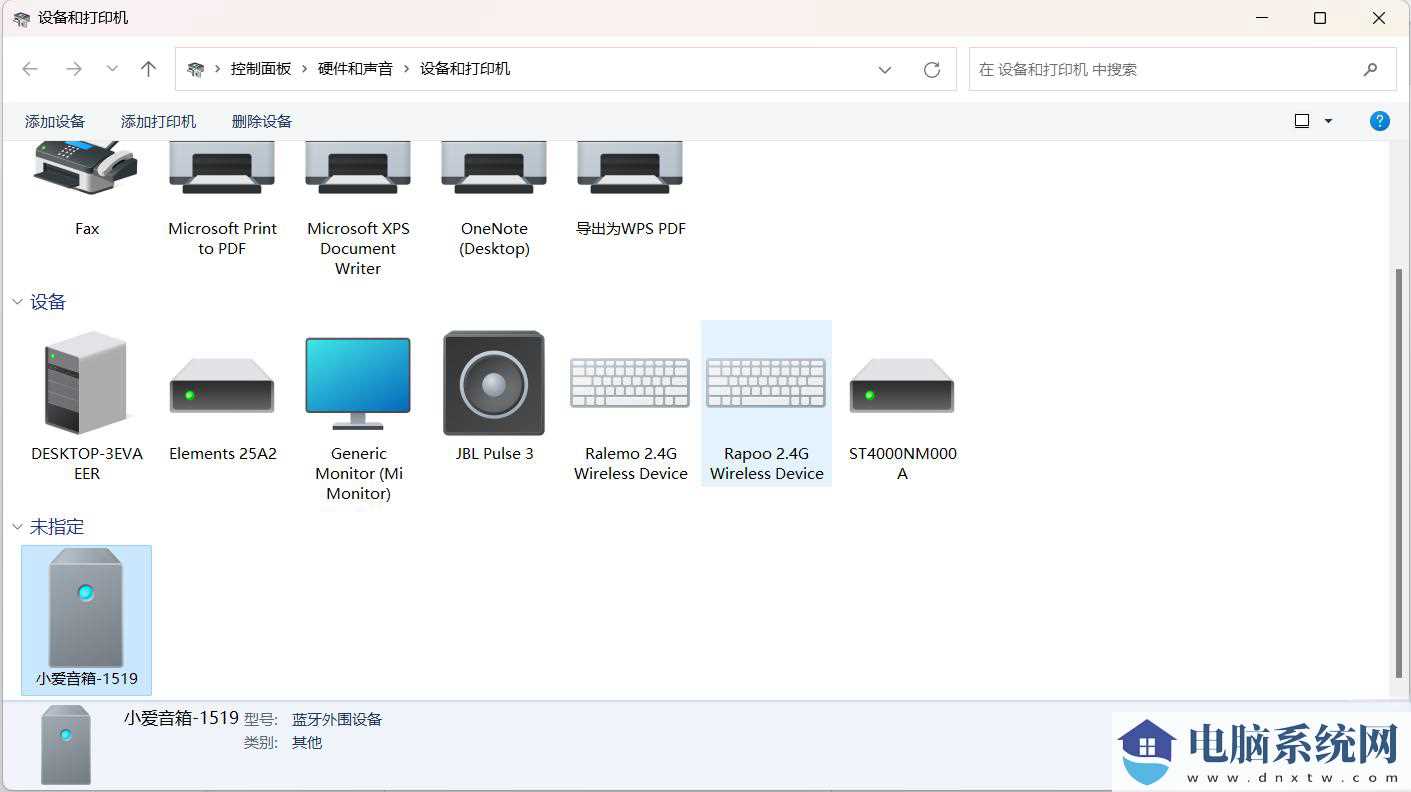The height and width of the screenshot is (792, 1411).
Task: Select Microsoft XPS Document Writer printer icon
Action: tap(358, 167)
